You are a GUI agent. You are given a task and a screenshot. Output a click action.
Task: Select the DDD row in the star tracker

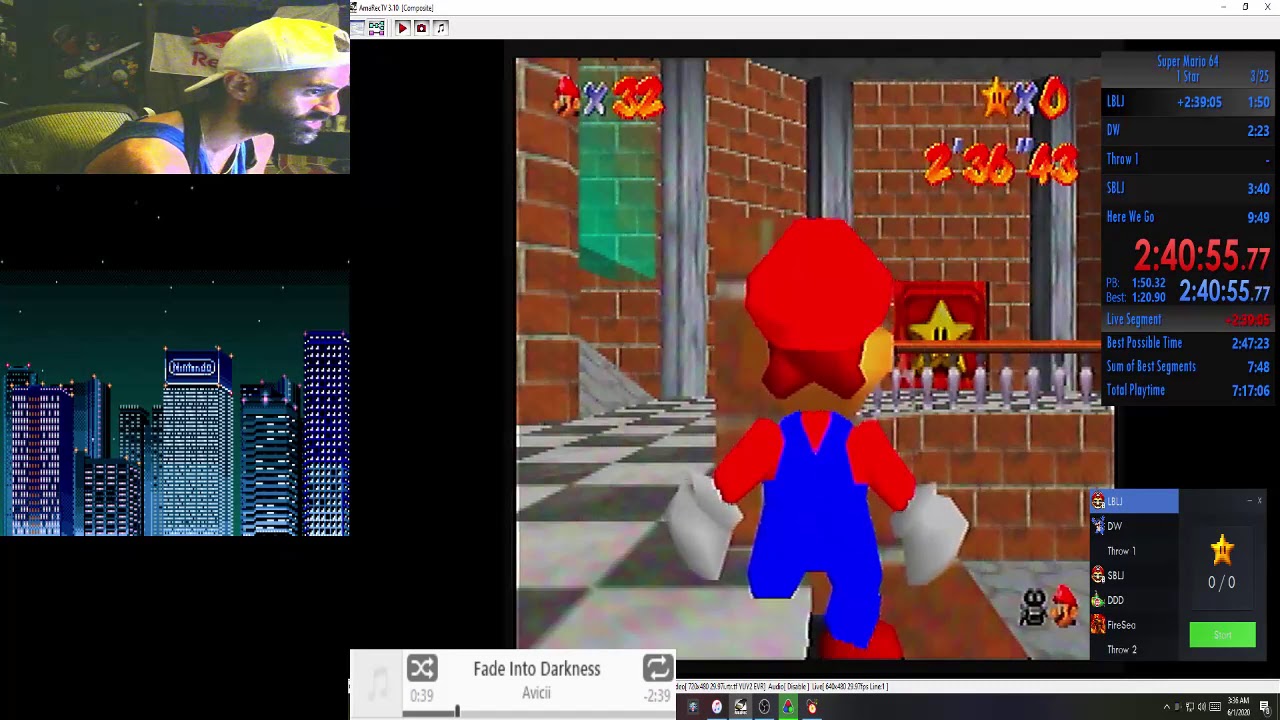(x=1134, y=600)
